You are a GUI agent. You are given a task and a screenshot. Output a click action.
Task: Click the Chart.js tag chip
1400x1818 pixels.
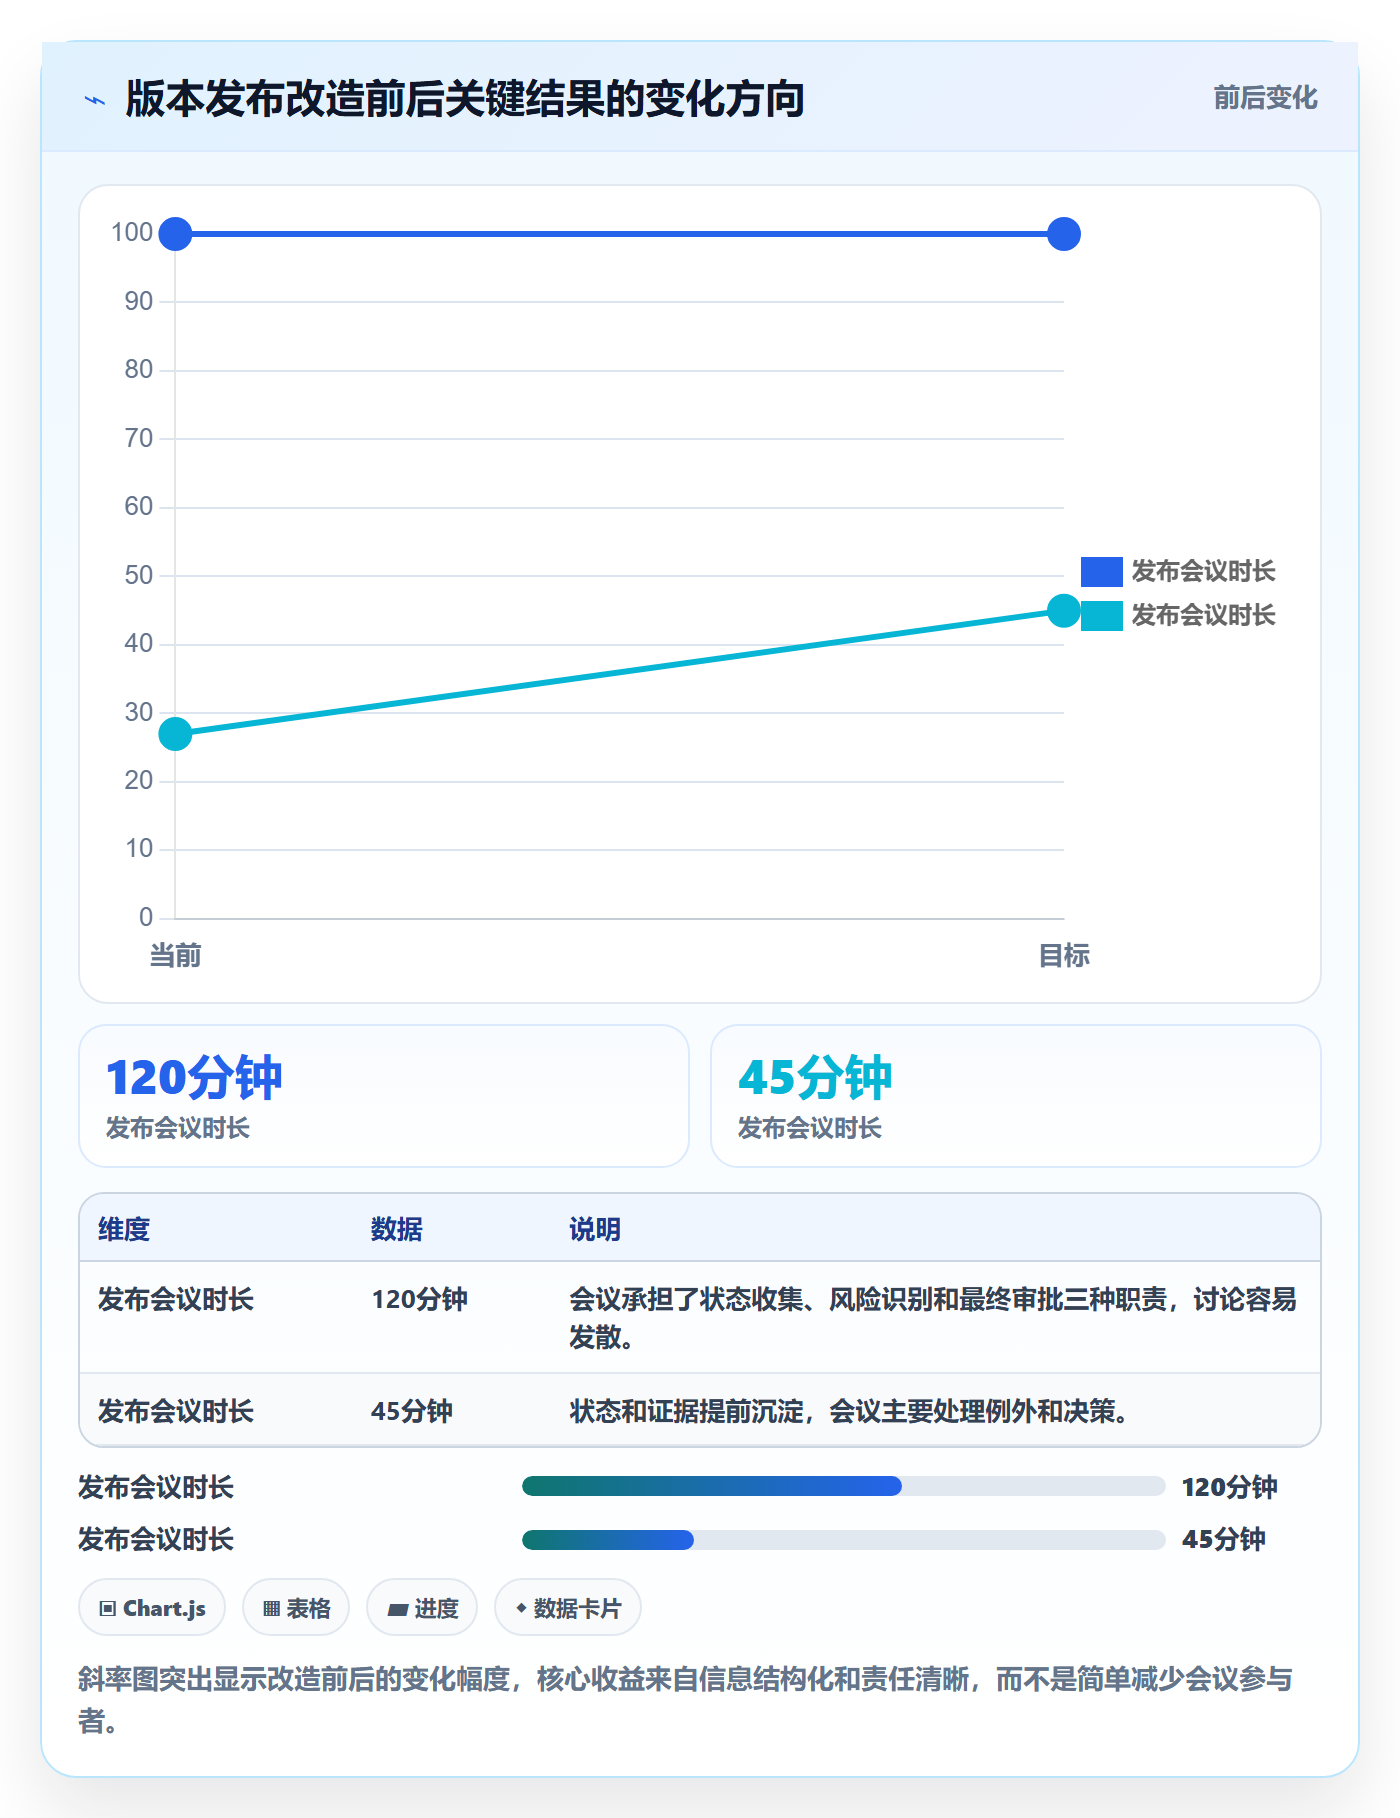pos(152,1608)
